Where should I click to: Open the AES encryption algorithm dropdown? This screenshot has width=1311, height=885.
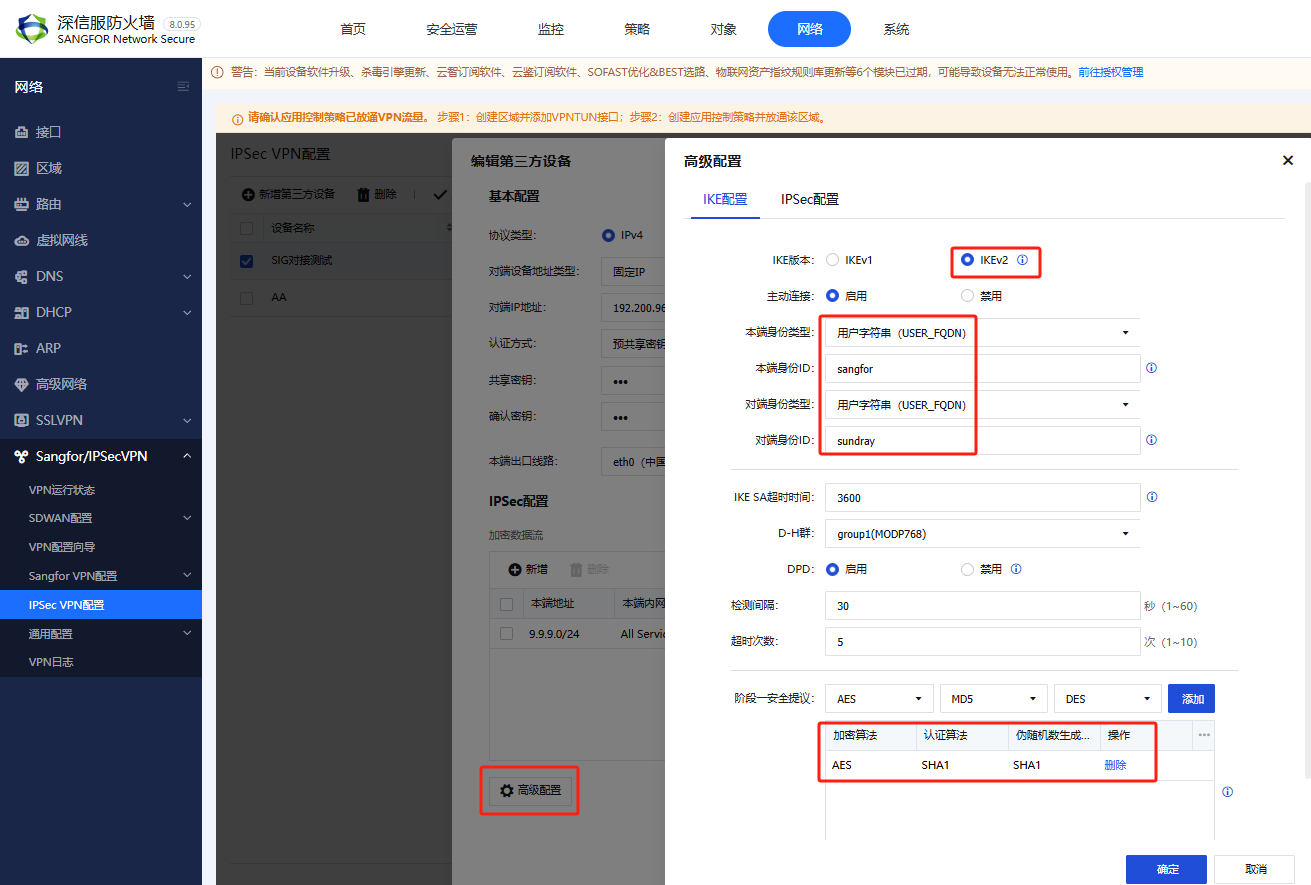[x=880, y=699]
